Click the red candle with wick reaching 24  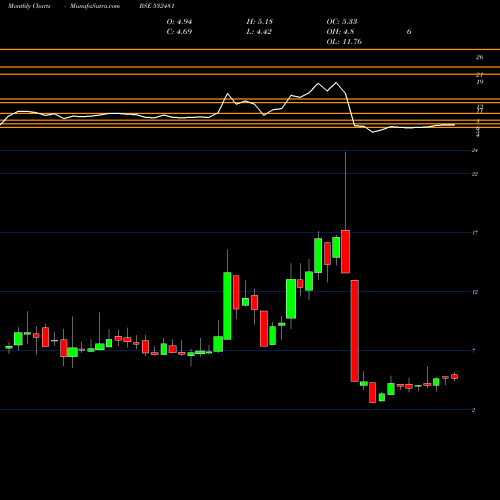pos(345,252)
